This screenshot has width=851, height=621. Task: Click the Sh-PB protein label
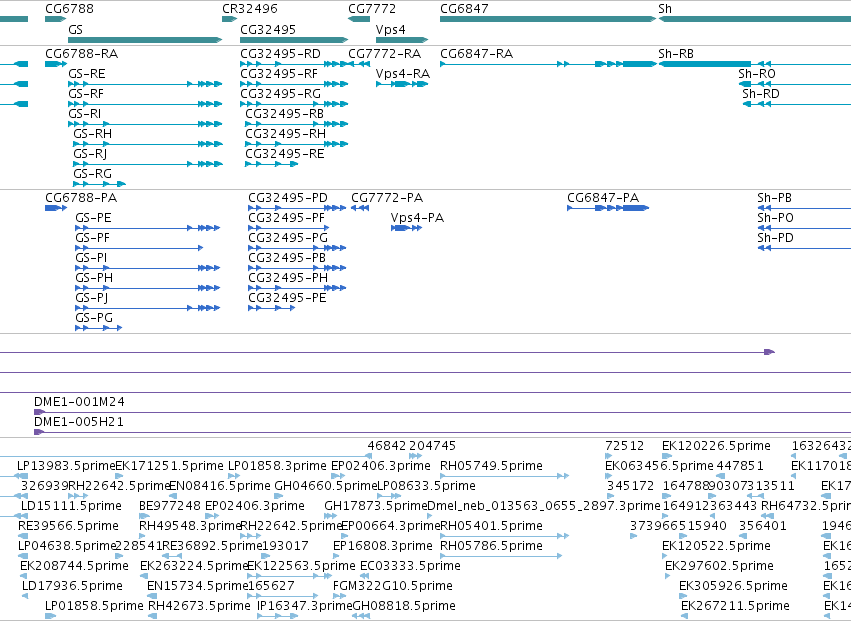tap(774, 198)
